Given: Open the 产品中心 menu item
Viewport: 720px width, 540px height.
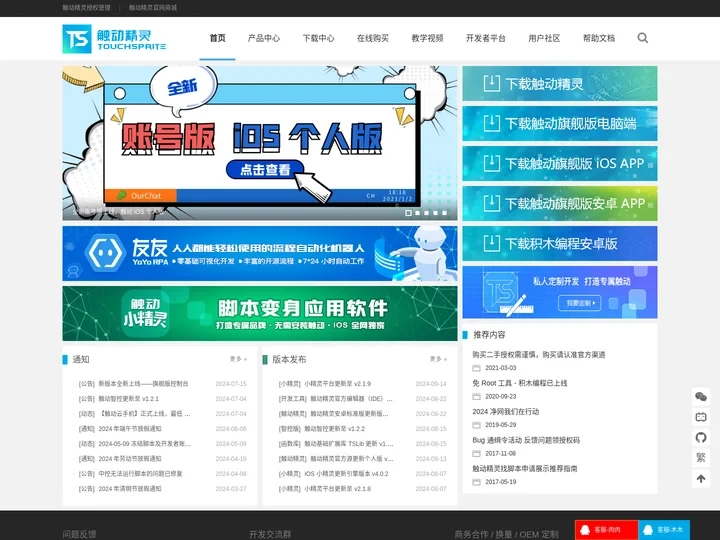Looking at the screenshot, I should (x=264, y=38).
